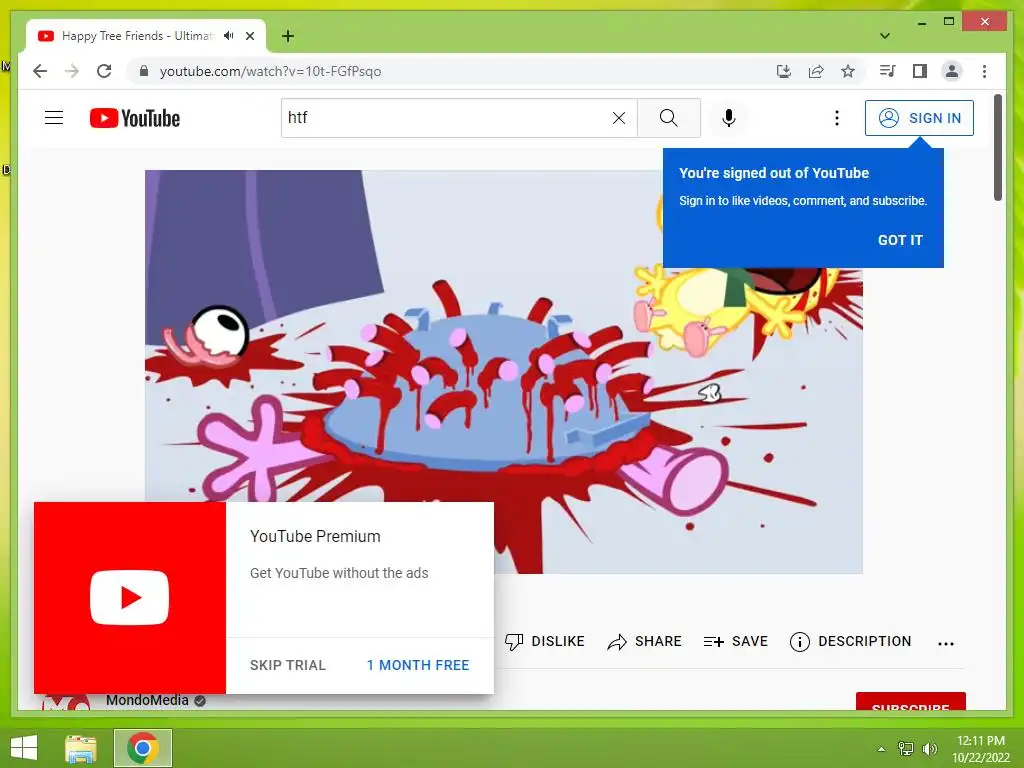Open the MondoMedia channel link
Image resolution: width=1024 pixels, height=768 pixels.
148,700
